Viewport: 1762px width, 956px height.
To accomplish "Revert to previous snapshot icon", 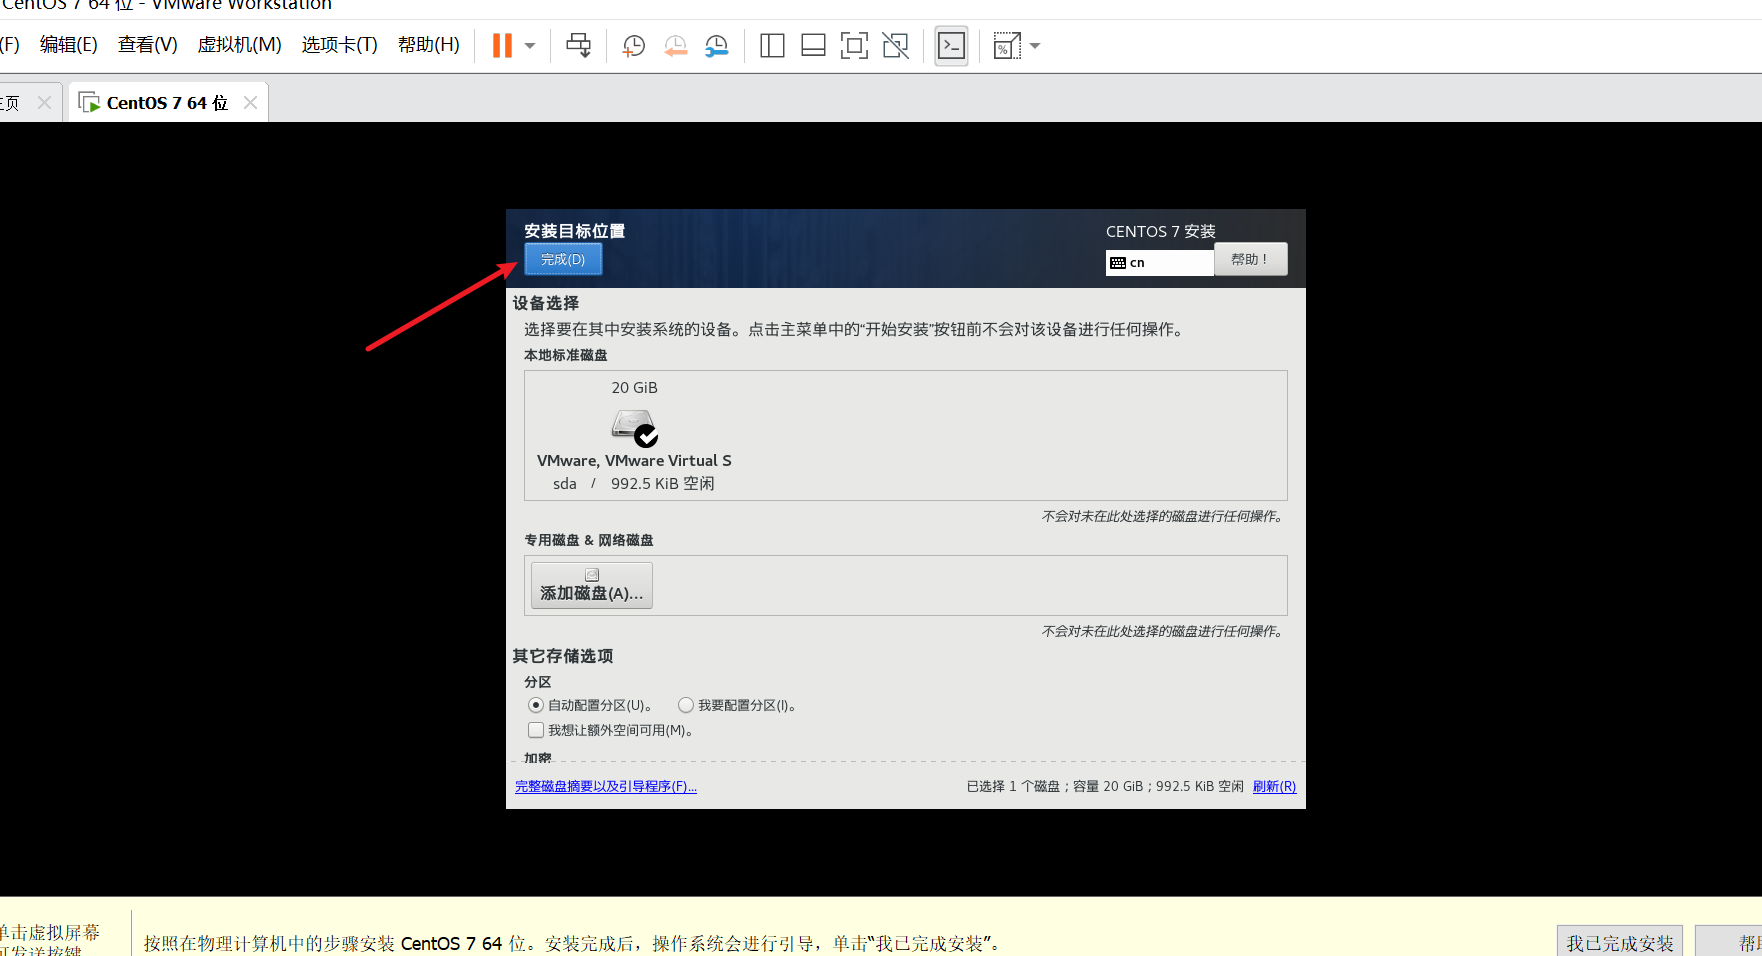I will coord(676,45).
